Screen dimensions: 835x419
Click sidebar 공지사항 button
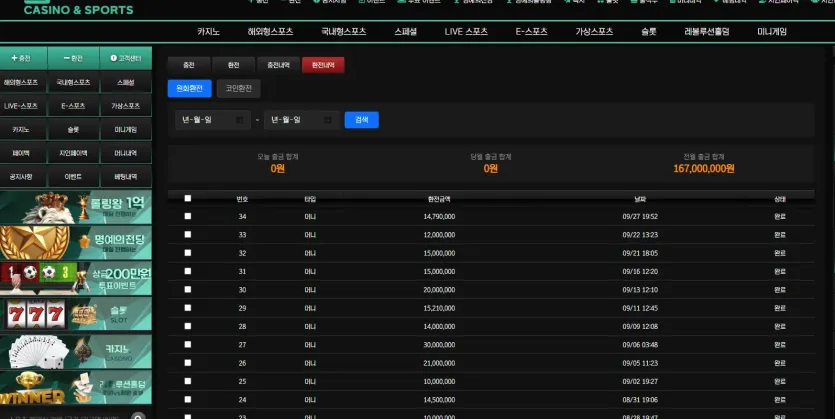pyautogui.click(x=21, y=176)
